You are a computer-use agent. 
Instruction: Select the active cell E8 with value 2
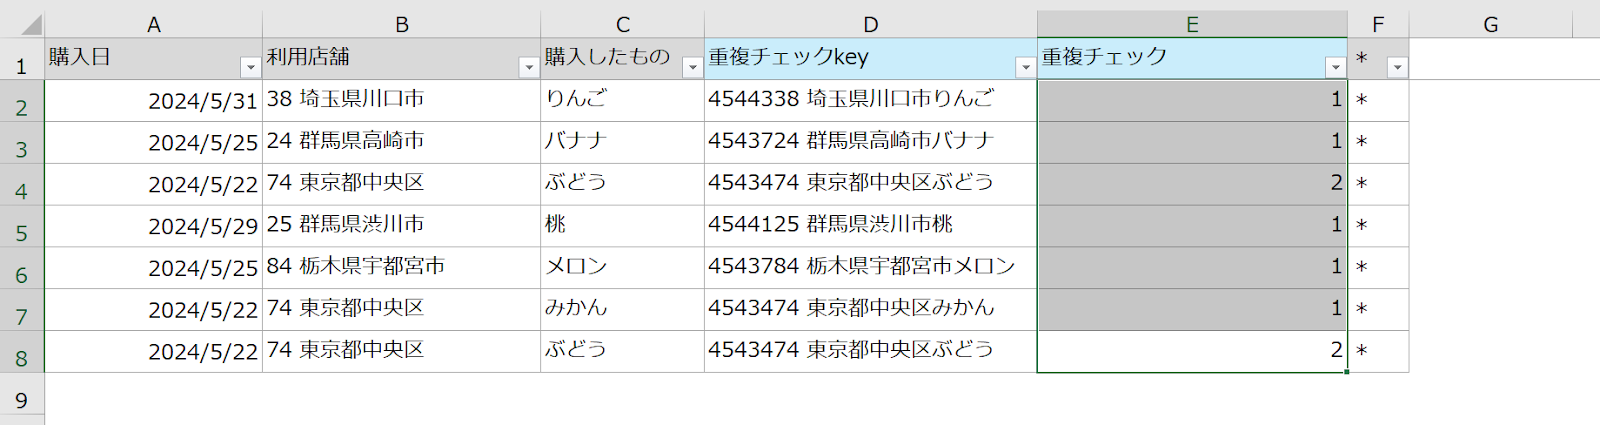1192,353
